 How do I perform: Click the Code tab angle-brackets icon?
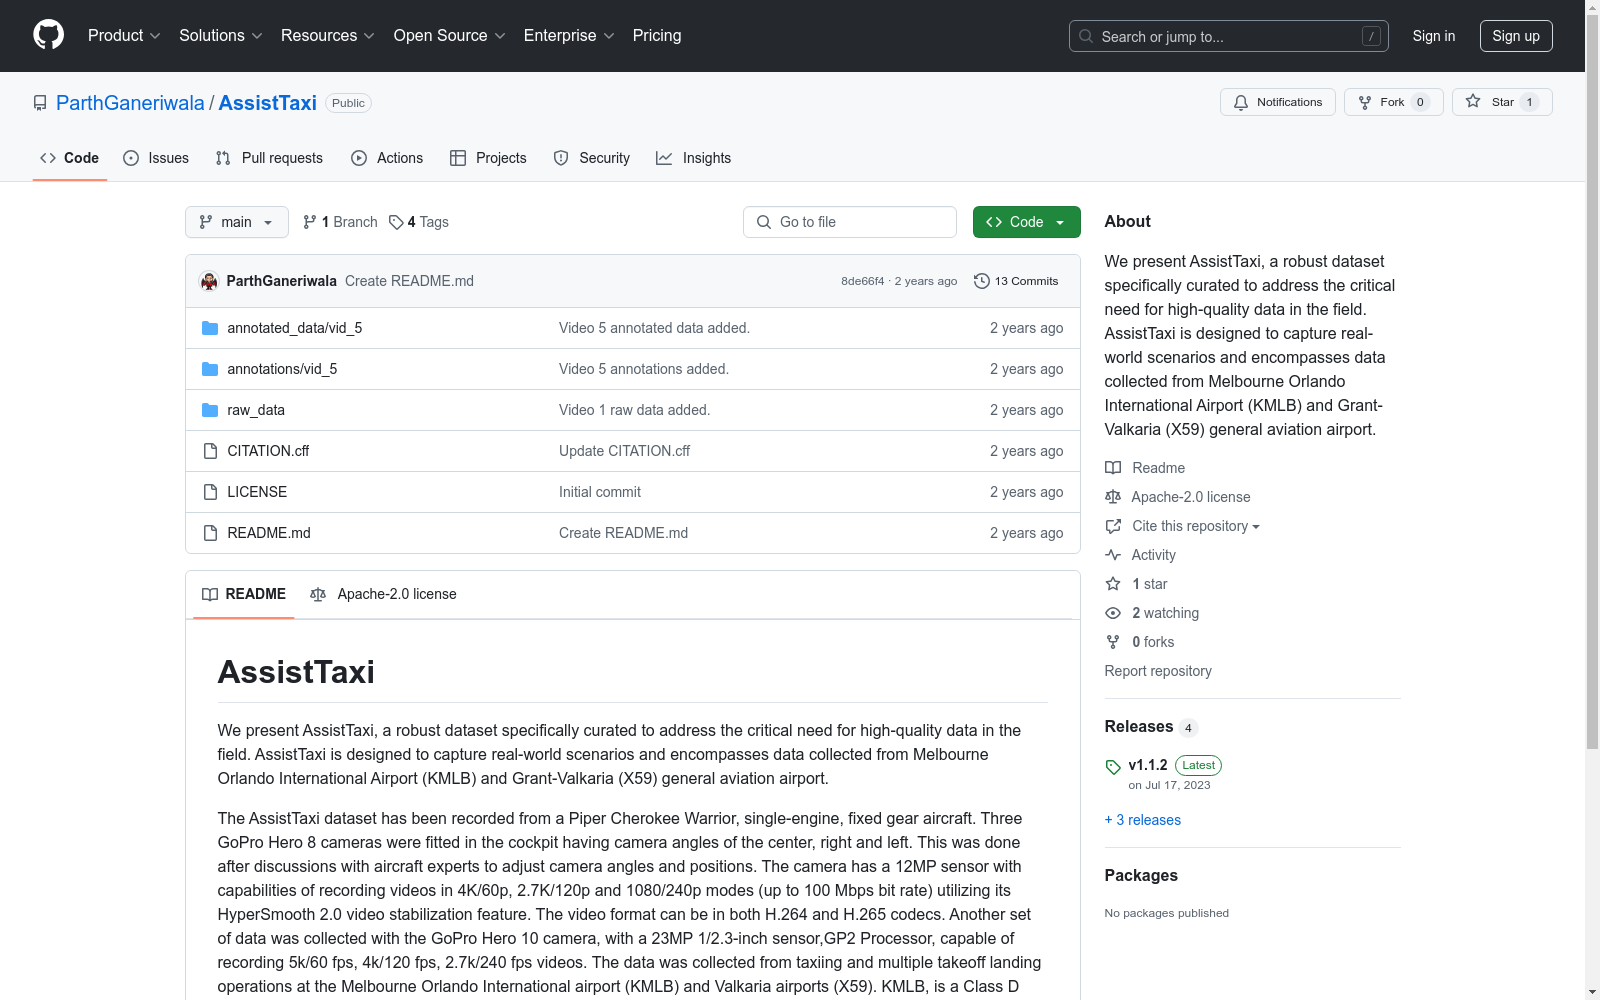(x=48, y=158)
